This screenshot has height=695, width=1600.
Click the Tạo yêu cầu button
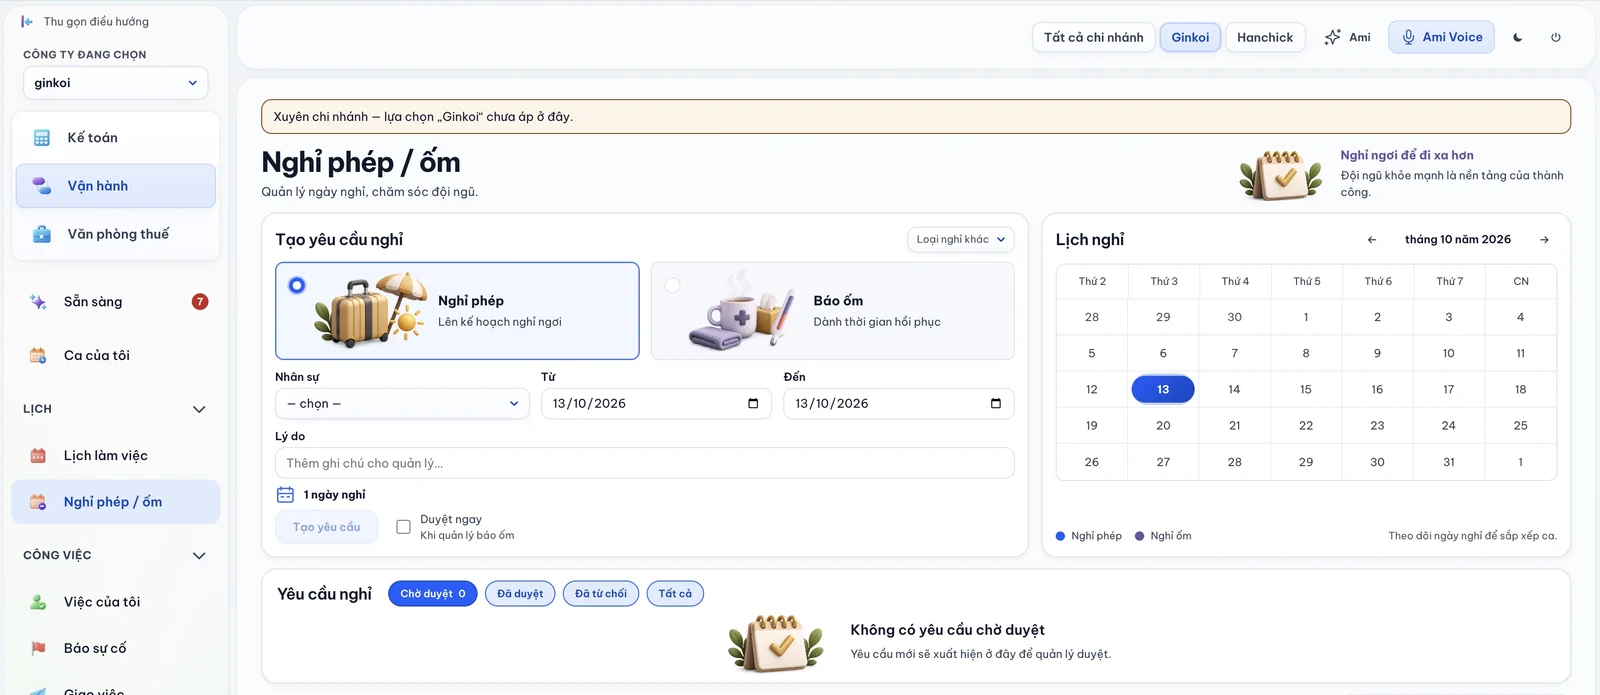(x=327, y=527)
